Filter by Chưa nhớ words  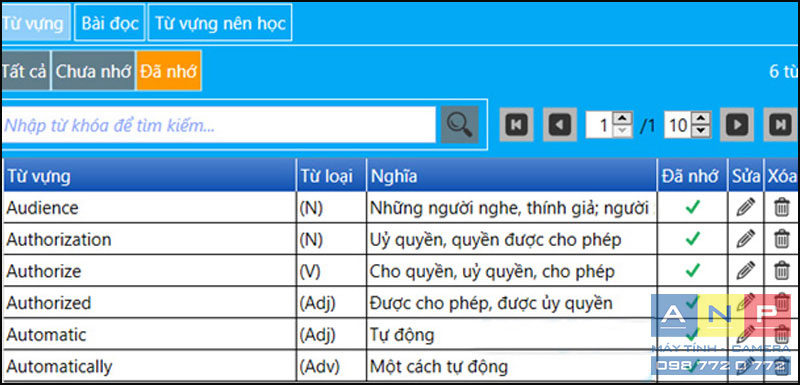click(93, 71)
